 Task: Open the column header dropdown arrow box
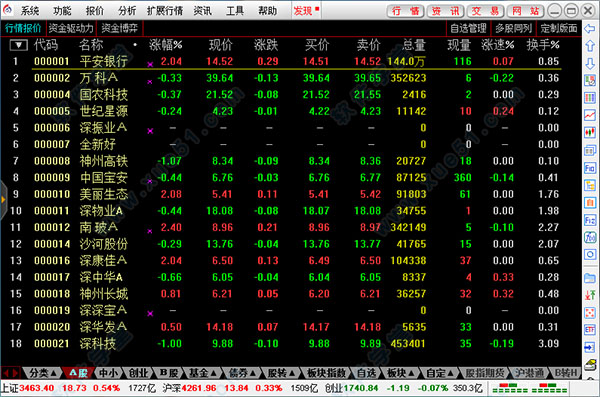pos(18,45)
